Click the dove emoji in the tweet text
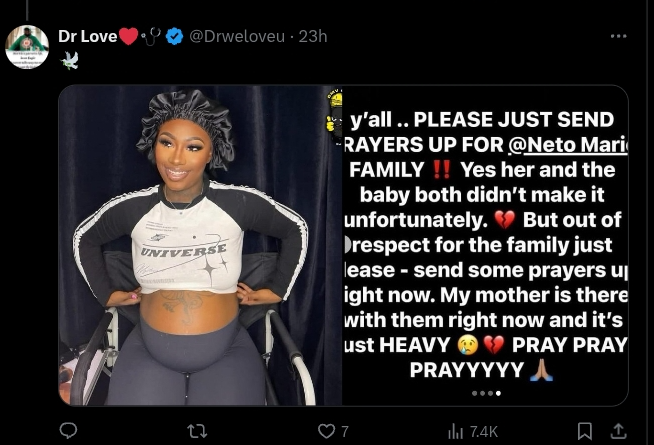654x445 pixels. coord(69,60)
